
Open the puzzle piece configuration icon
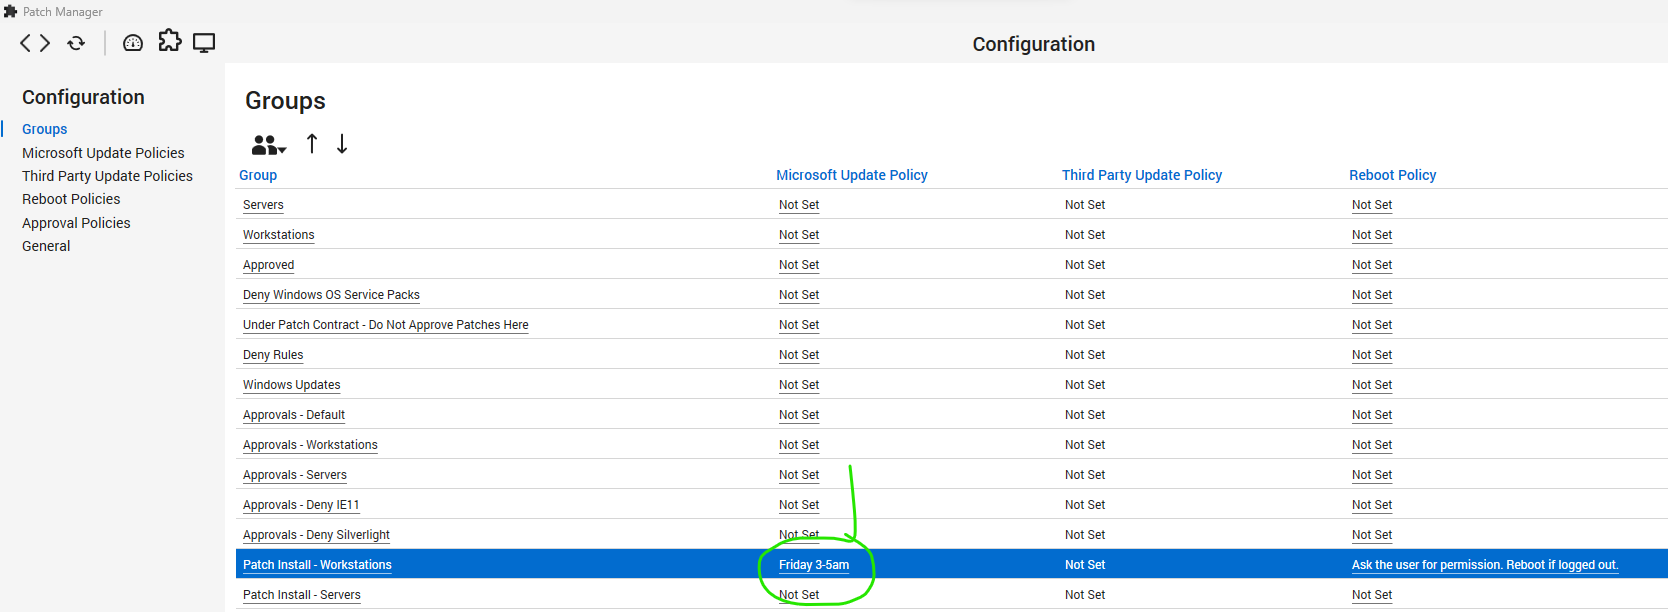[170, 41]
